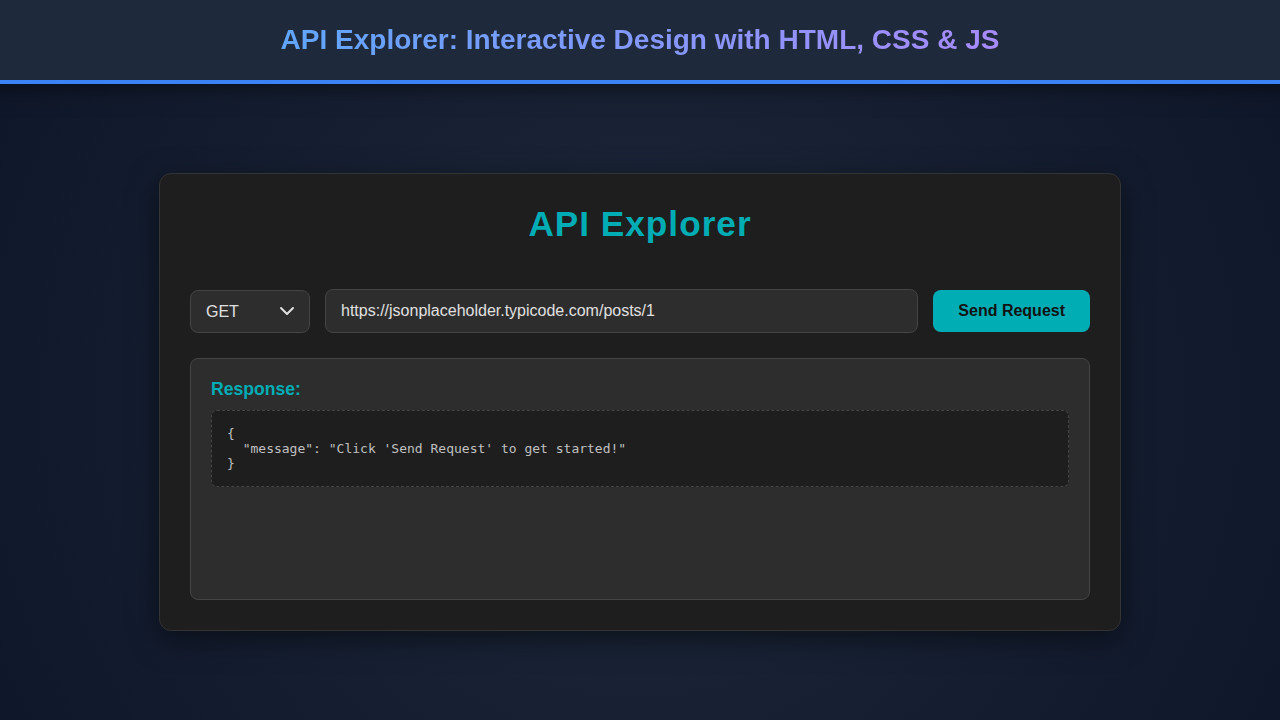Screen dimensions: 1280x720
Task: Click inside the dashed response output panel
Action: point(640,448)
